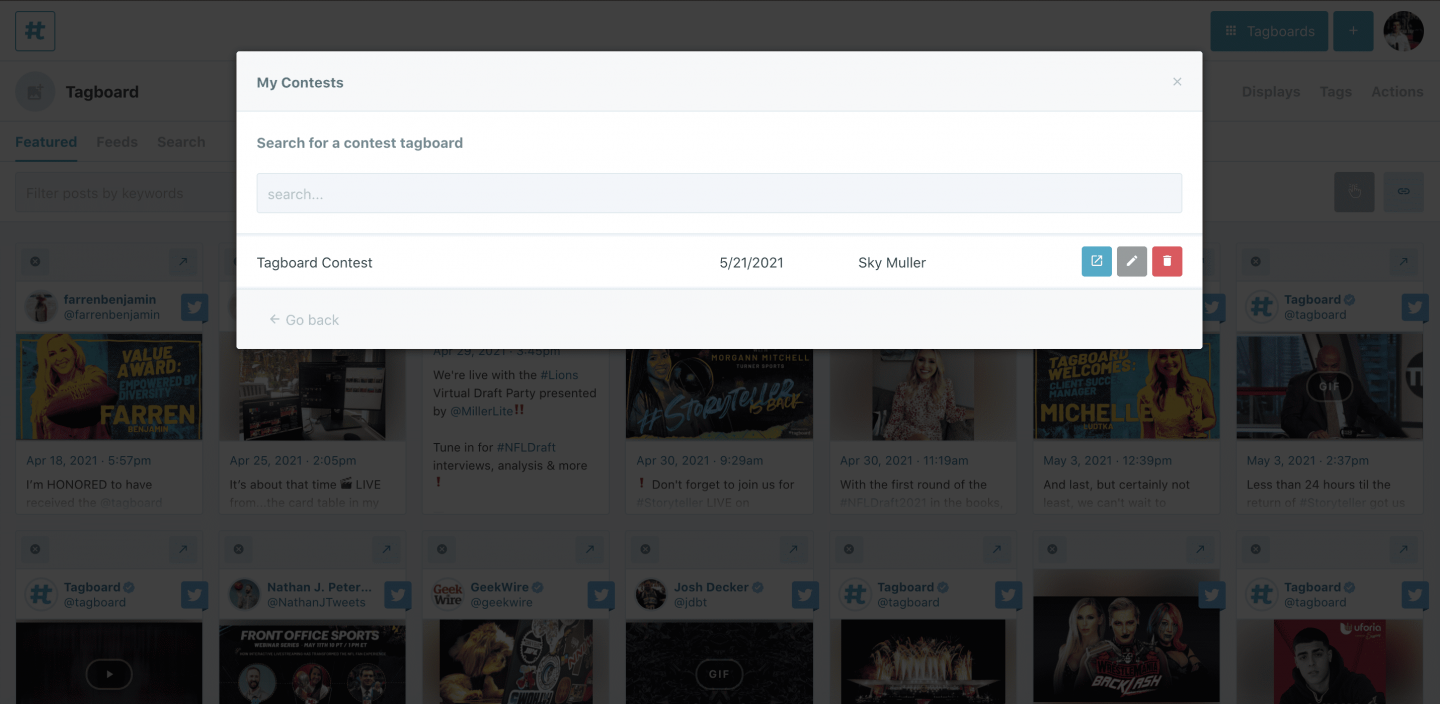Play the Tagboard video post
Image resolution: width=1440 pixels, height=704 pixels.
click(x=109, y=674)
